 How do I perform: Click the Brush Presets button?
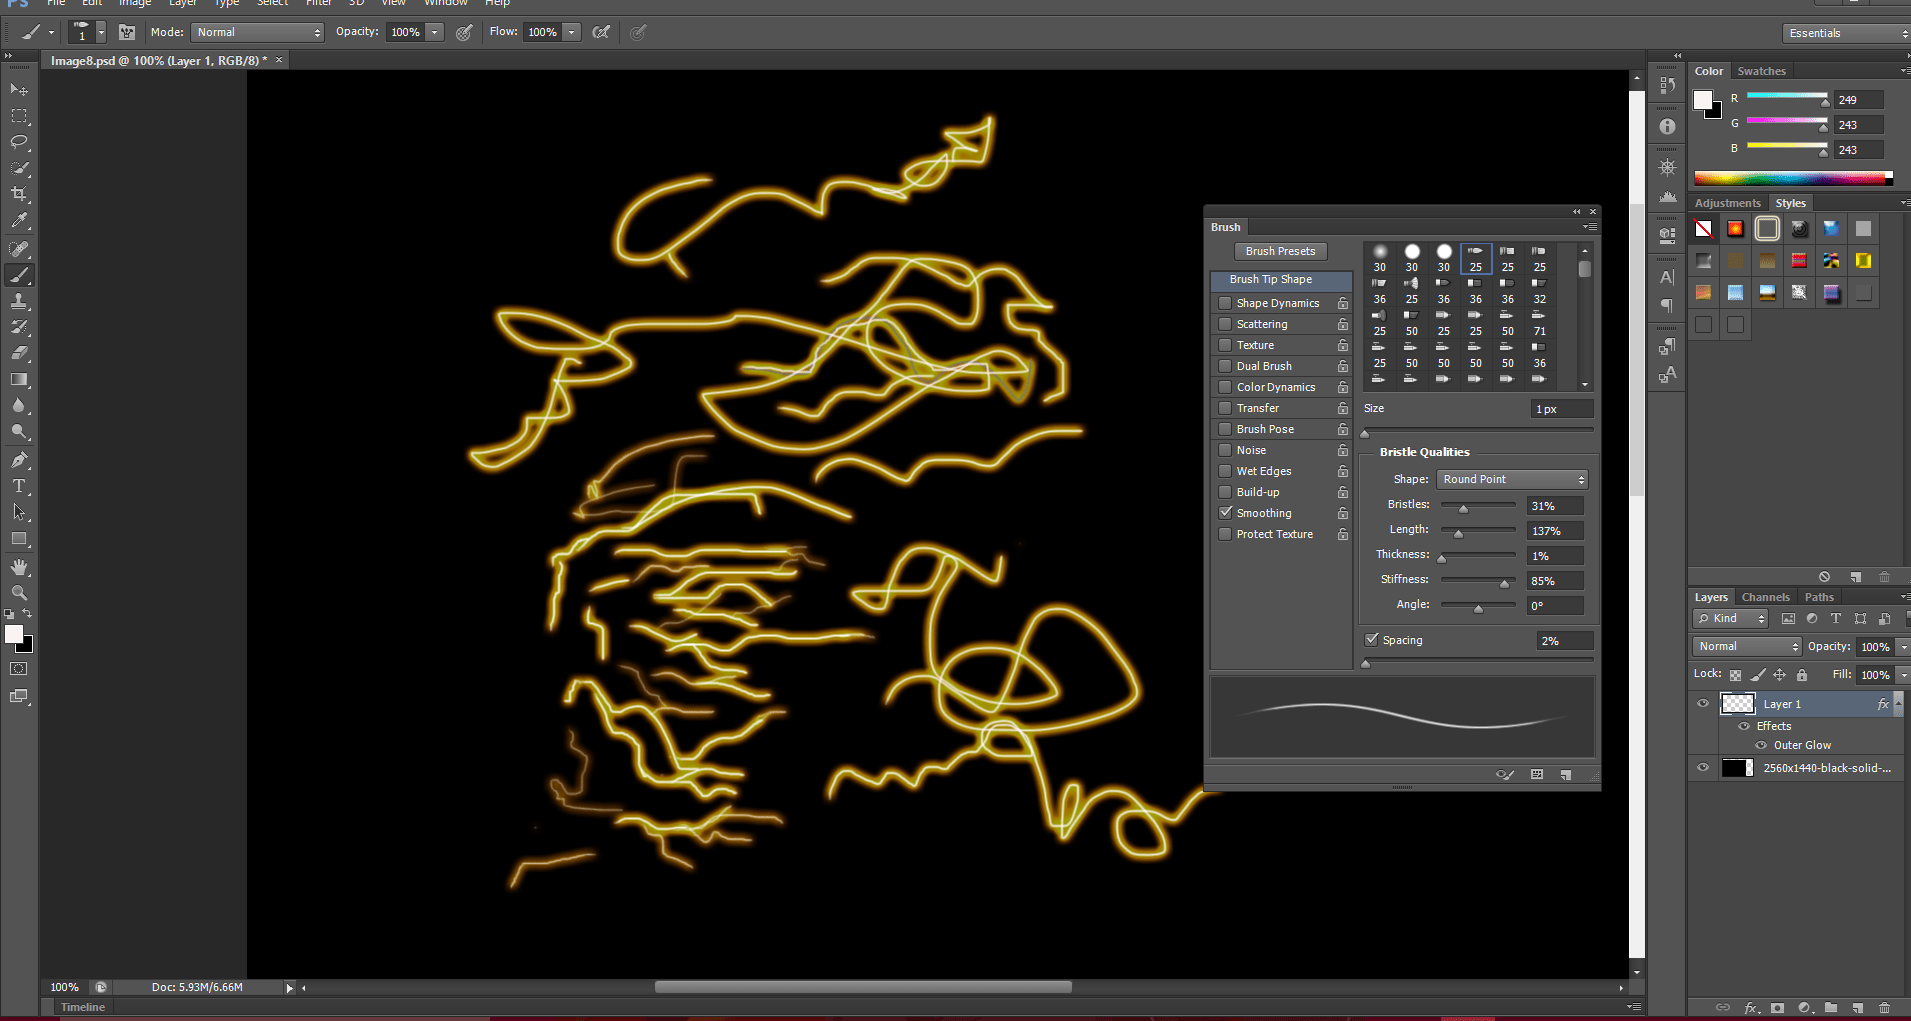coord(1281,251)
